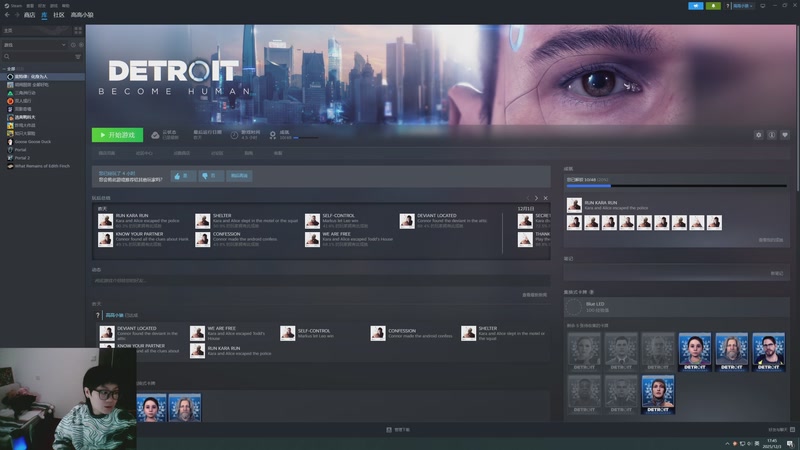Image resolution: width=800 pixels, height=450 pixels.
Task: Open friends and chat at bottom right
Action: coord(781,430)
